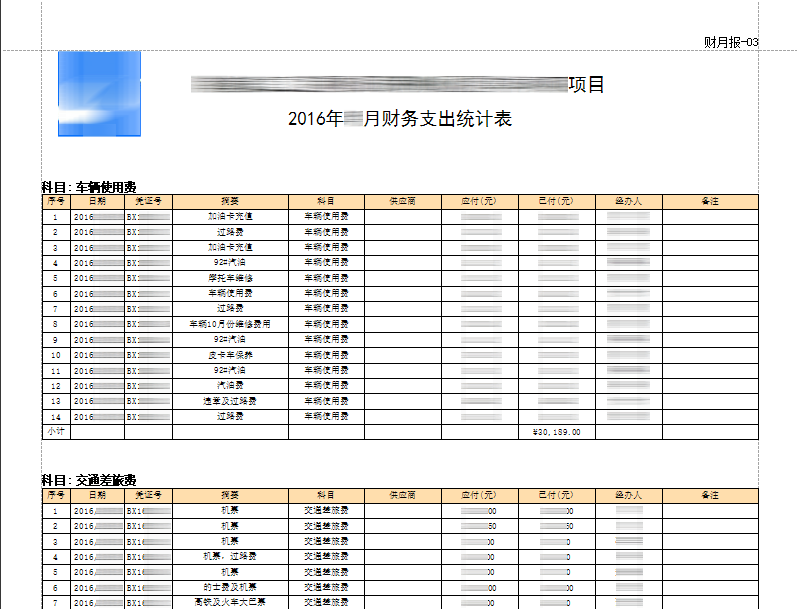This screenshot has height=609, width=798.
Task: Click the 项目 text in the heading
Action: [586, 84]
